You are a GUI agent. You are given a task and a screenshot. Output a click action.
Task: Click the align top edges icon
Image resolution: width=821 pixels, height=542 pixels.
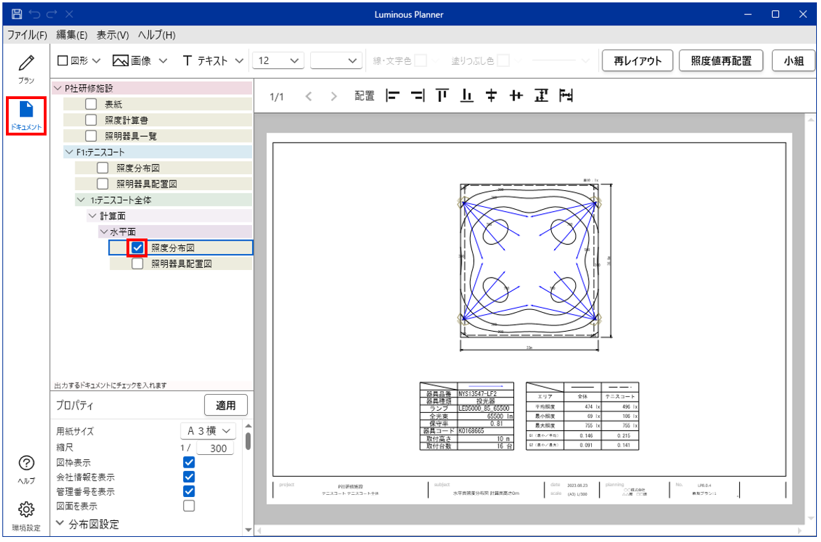tap(442, 96)
